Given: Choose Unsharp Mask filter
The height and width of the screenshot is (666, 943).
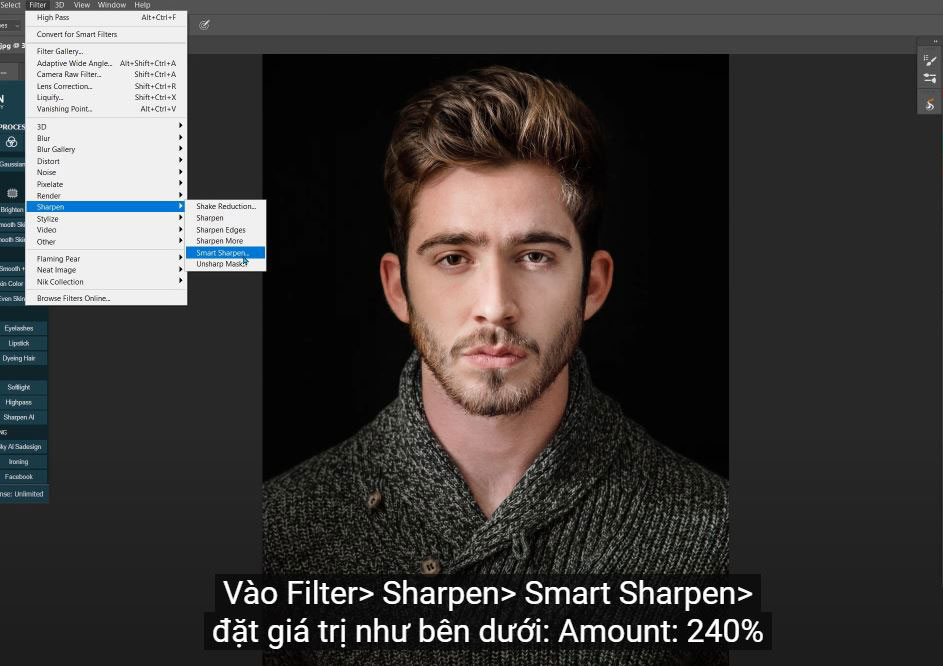Looking at the screenshot, I should tap(221, 265).
